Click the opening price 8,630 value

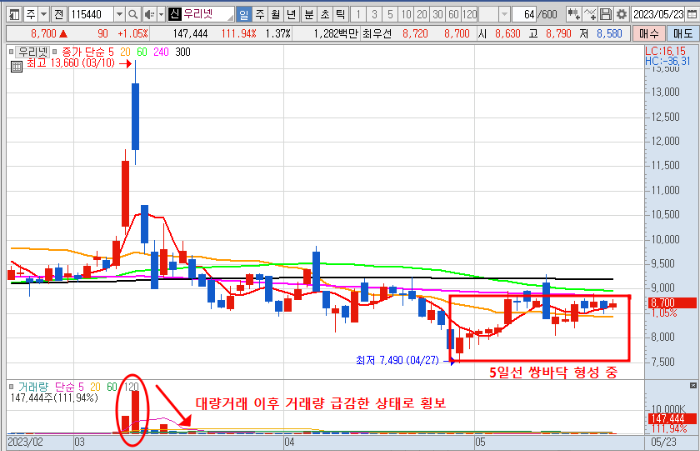(508, 33)
